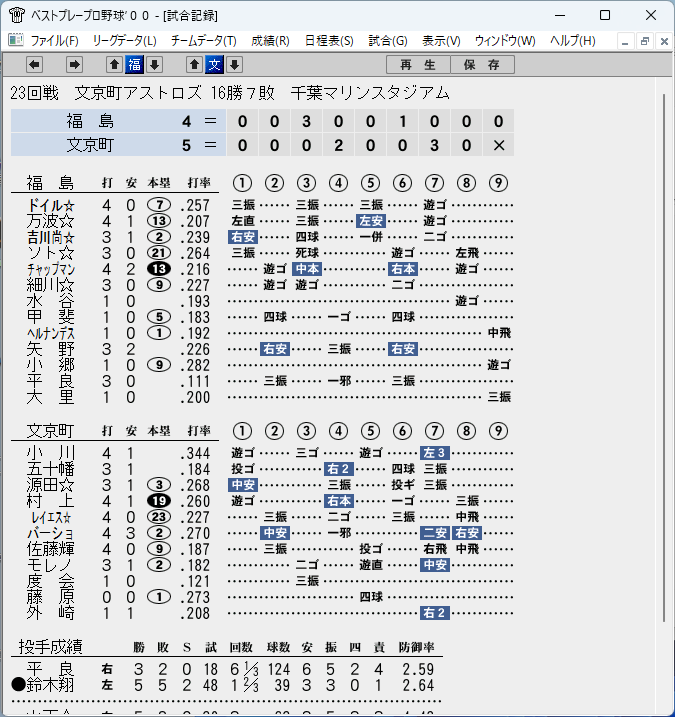
Task: Click down arrow beside 福 team icon
Action: [x=155, y=64]
